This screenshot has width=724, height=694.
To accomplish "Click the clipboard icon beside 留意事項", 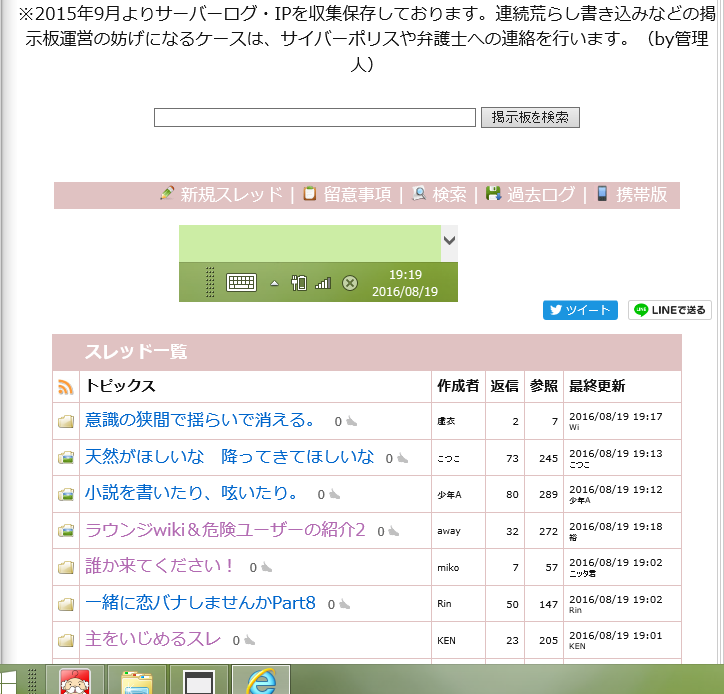I will pyautogui.click(x=310, y=194).
